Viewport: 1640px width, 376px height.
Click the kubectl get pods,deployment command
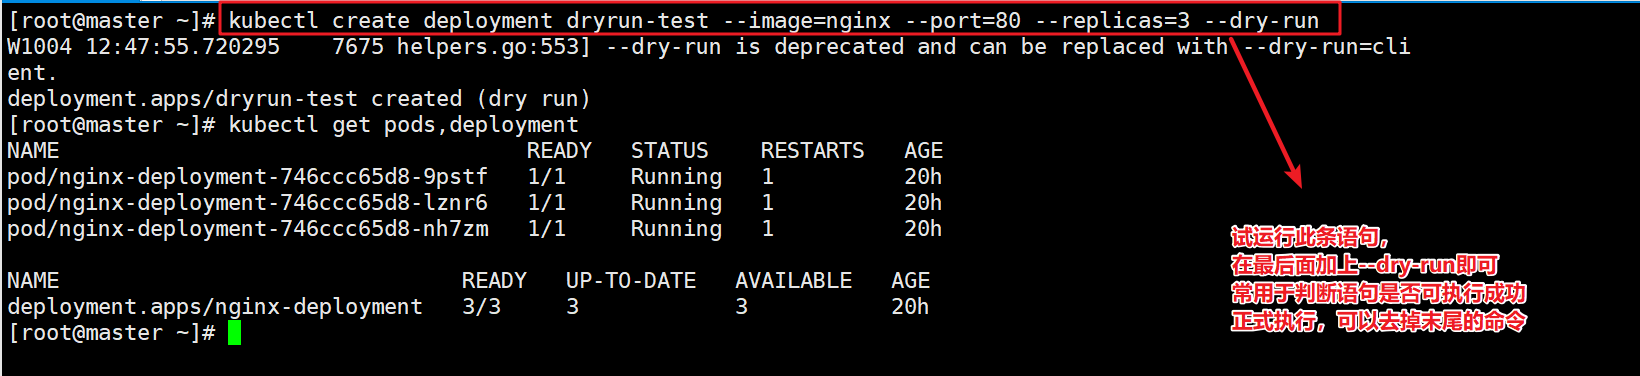point(403,125)
